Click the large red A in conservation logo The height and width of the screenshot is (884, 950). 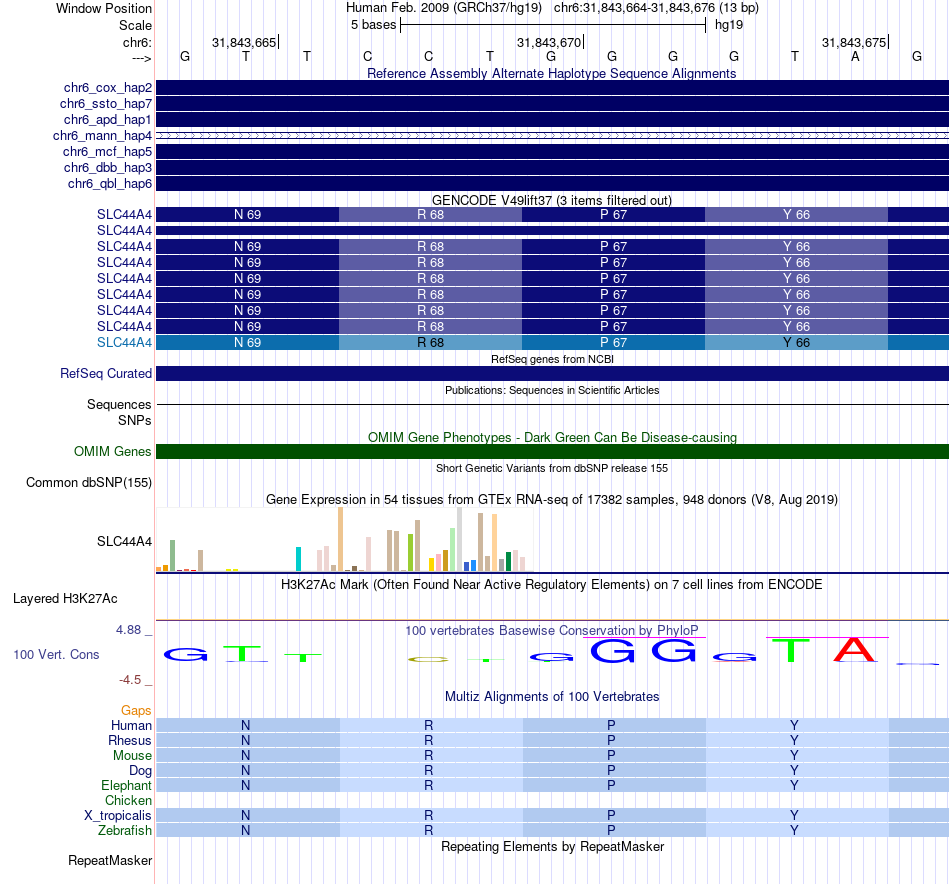(x=854, y=650)
